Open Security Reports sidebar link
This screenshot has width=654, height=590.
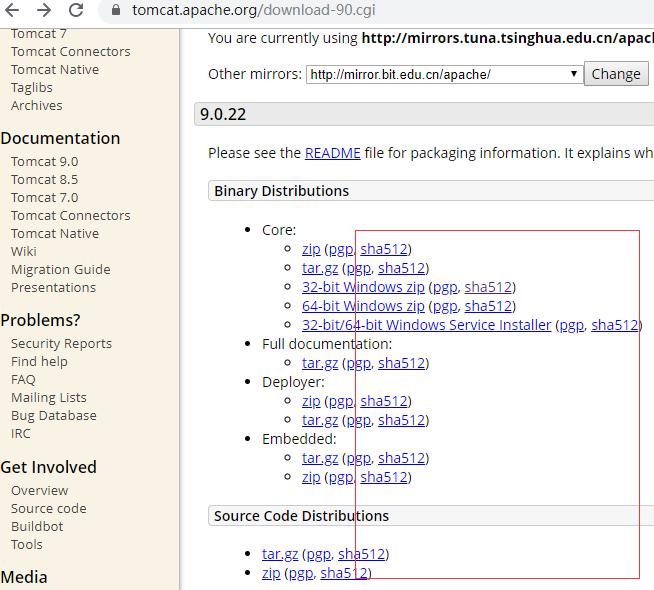tap(61, 343)
